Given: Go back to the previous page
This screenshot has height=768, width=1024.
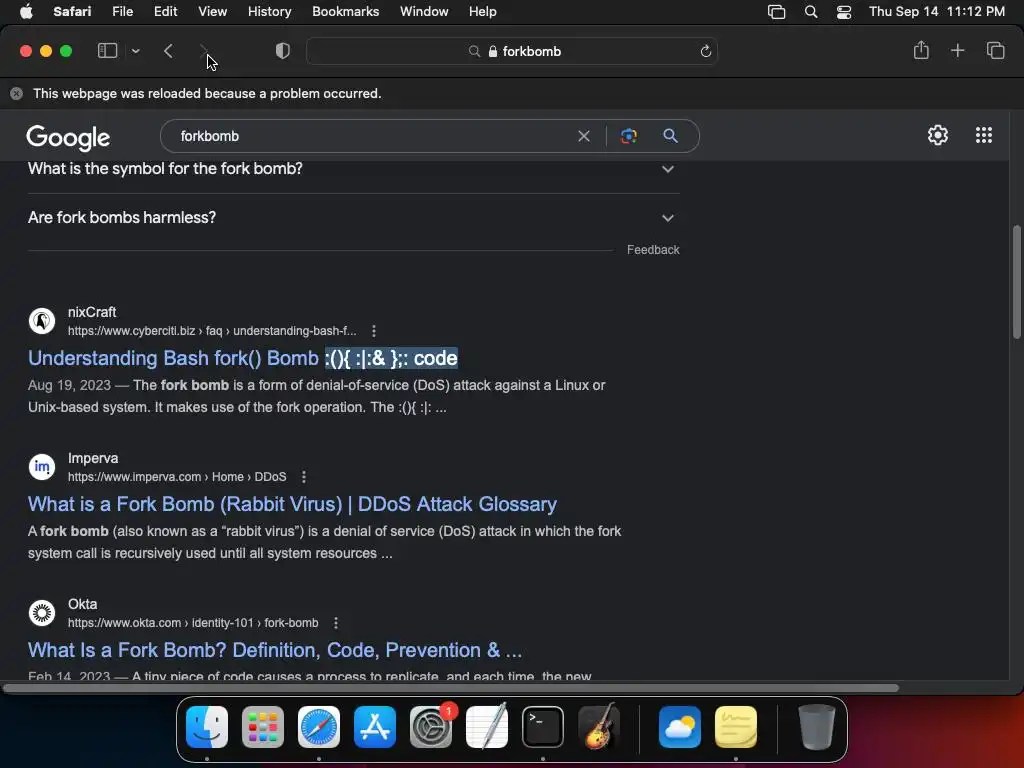Looking at the screenshot, I should (x=168, y=51).
